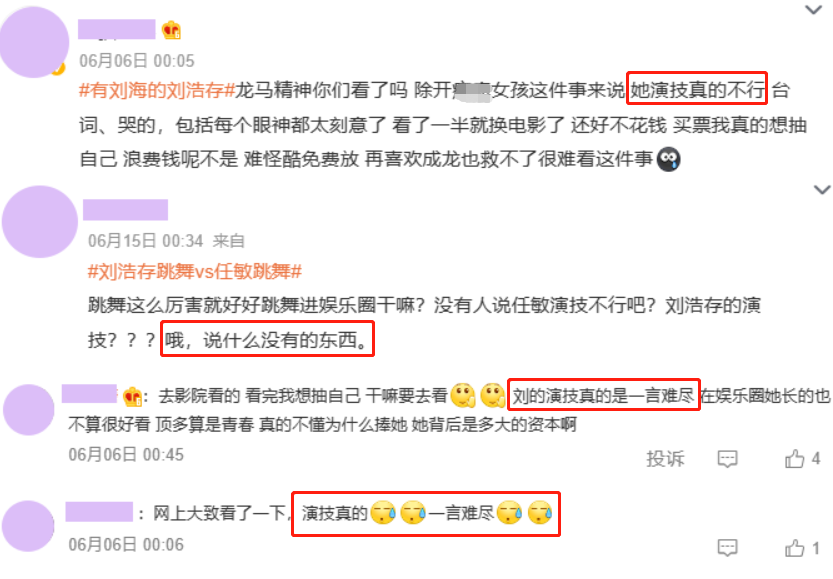View the third commenter's avatar profile

[29, 410]
